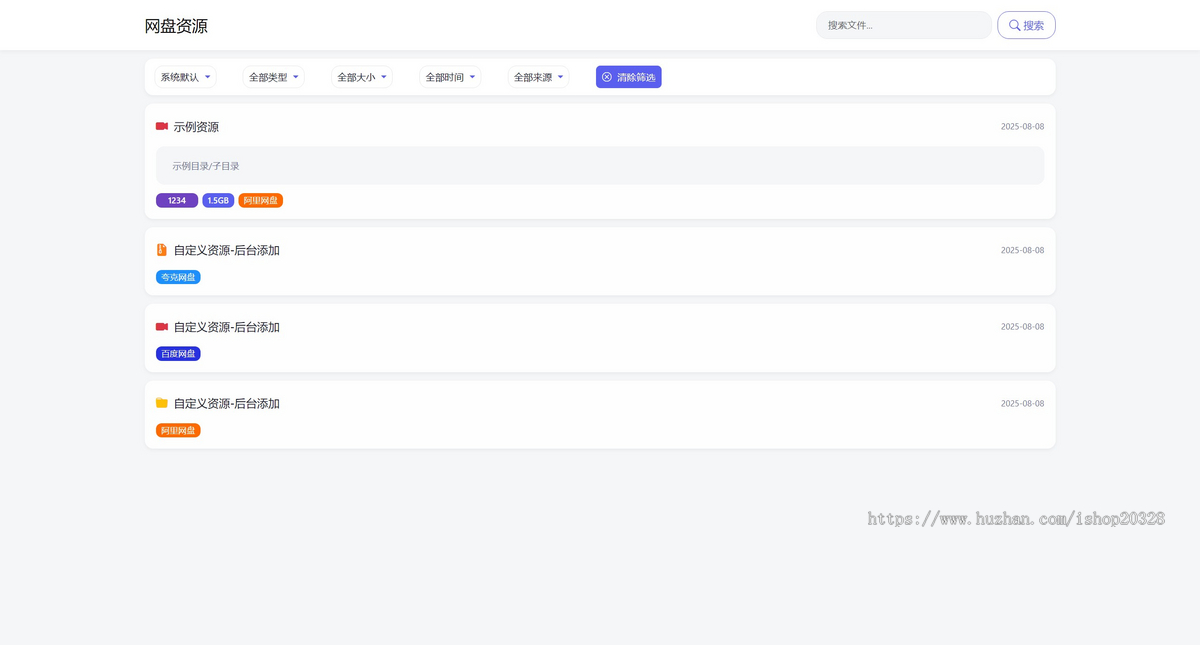The width and height of the screenshot is (1200, 645).
Task: Click the purple 1234 tag
Action: (x=177, y=200)
